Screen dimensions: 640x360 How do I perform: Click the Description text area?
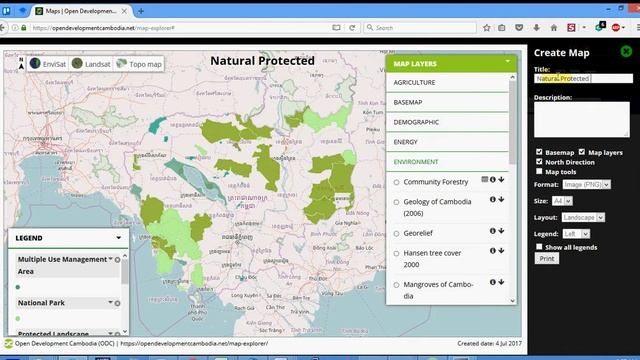(x=582, y=119)
